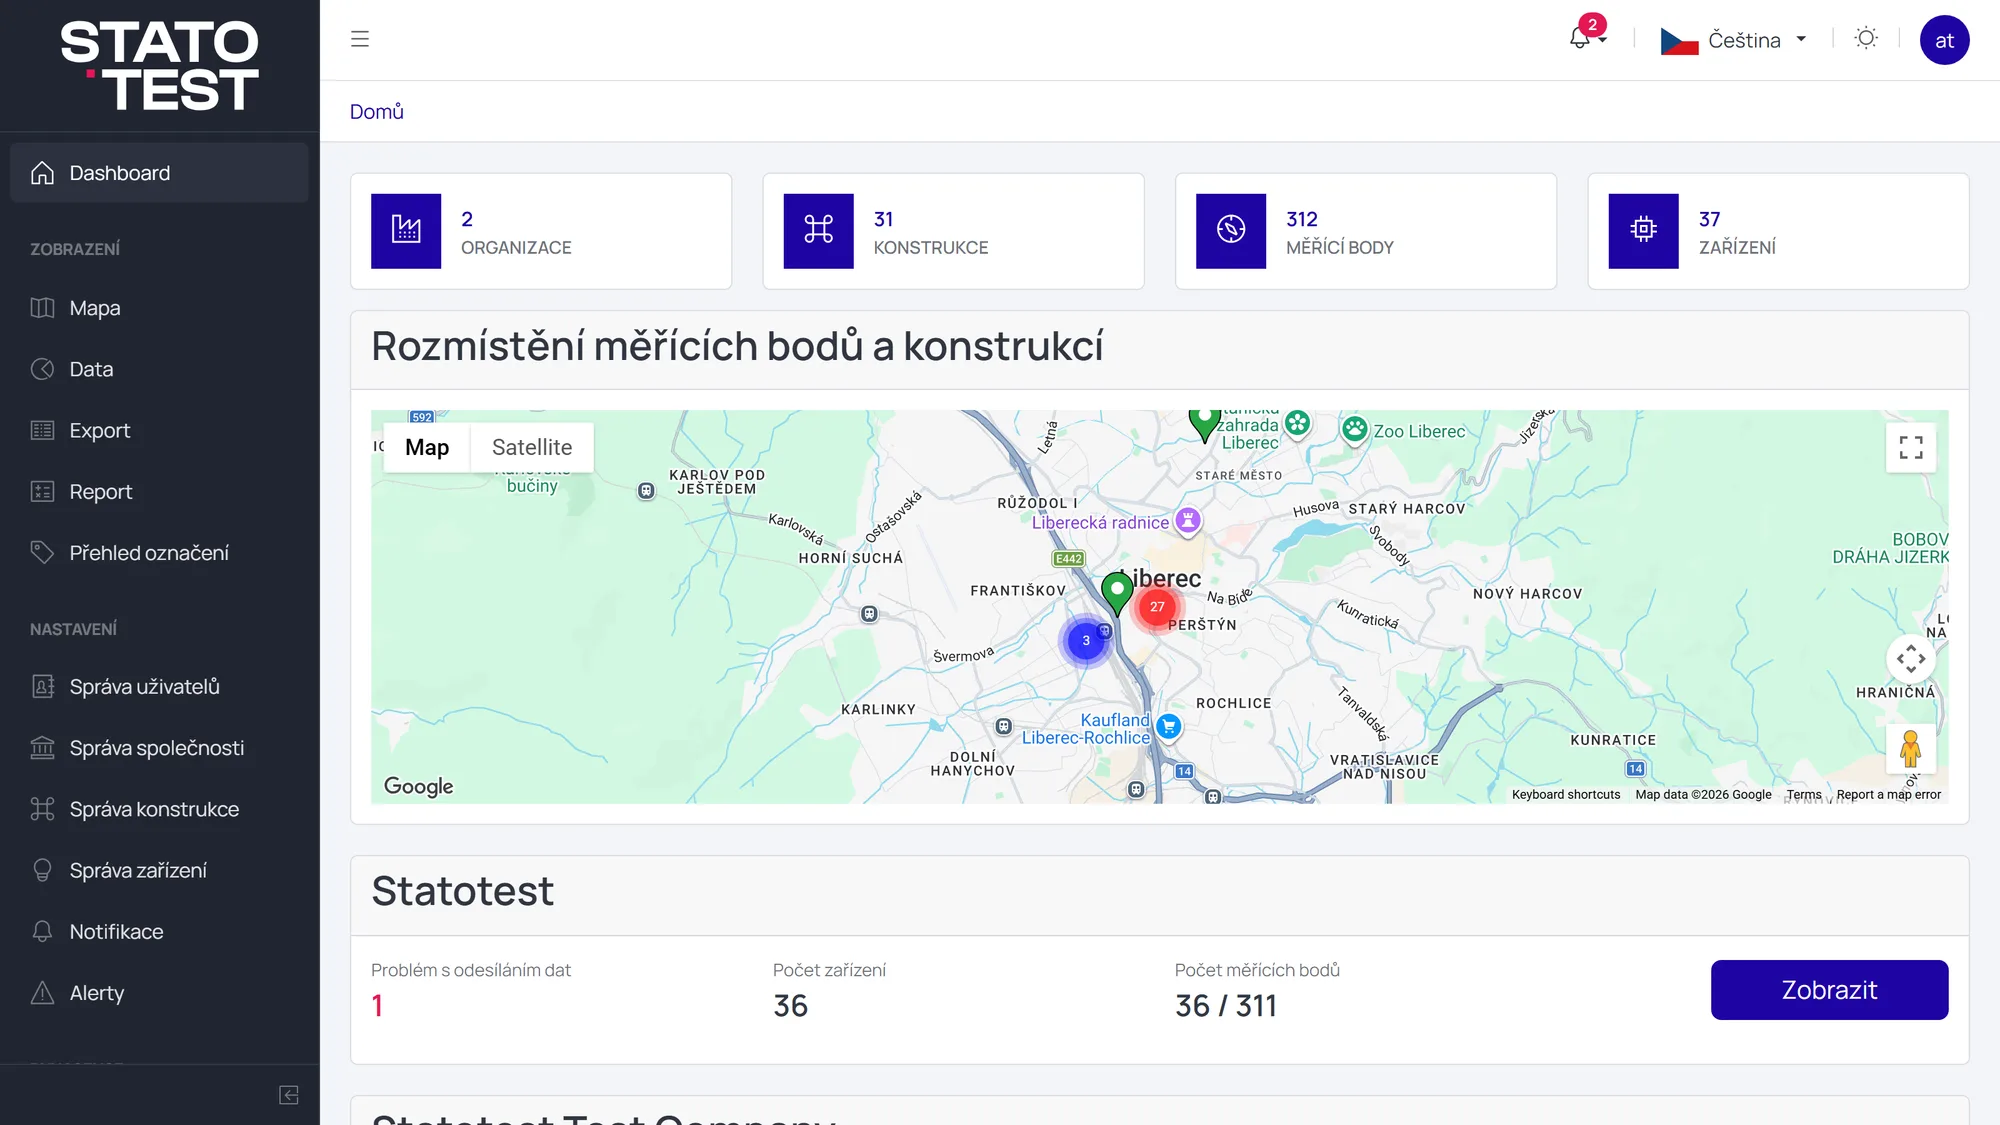The width and height of the screenshot is (2000, 1125).
Task: Click the Správa společnosti bank icon
Action: [42, 748]
